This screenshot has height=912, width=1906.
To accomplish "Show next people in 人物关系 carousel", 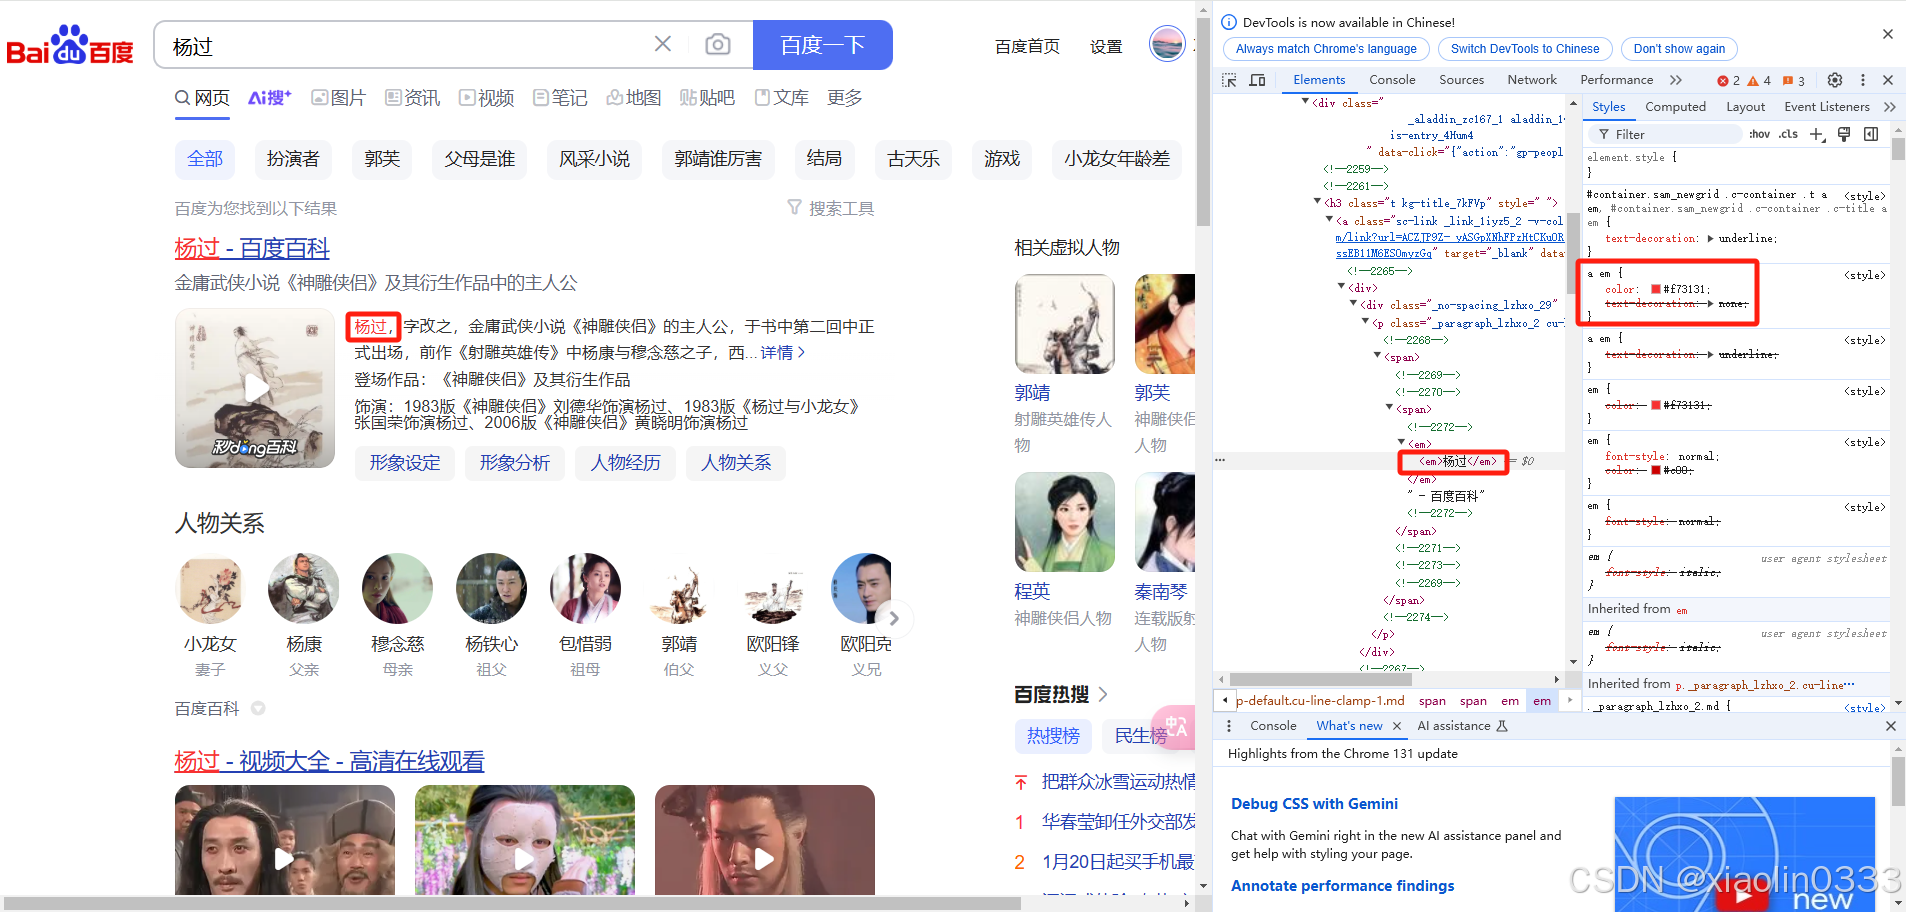I will point(894,618).
